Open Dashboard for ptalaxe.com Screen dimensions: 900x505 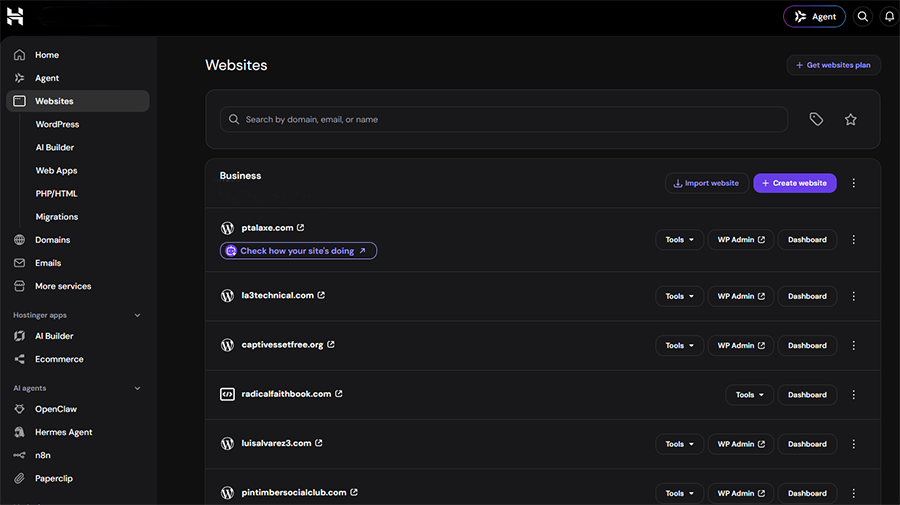(x=807, y=240)
